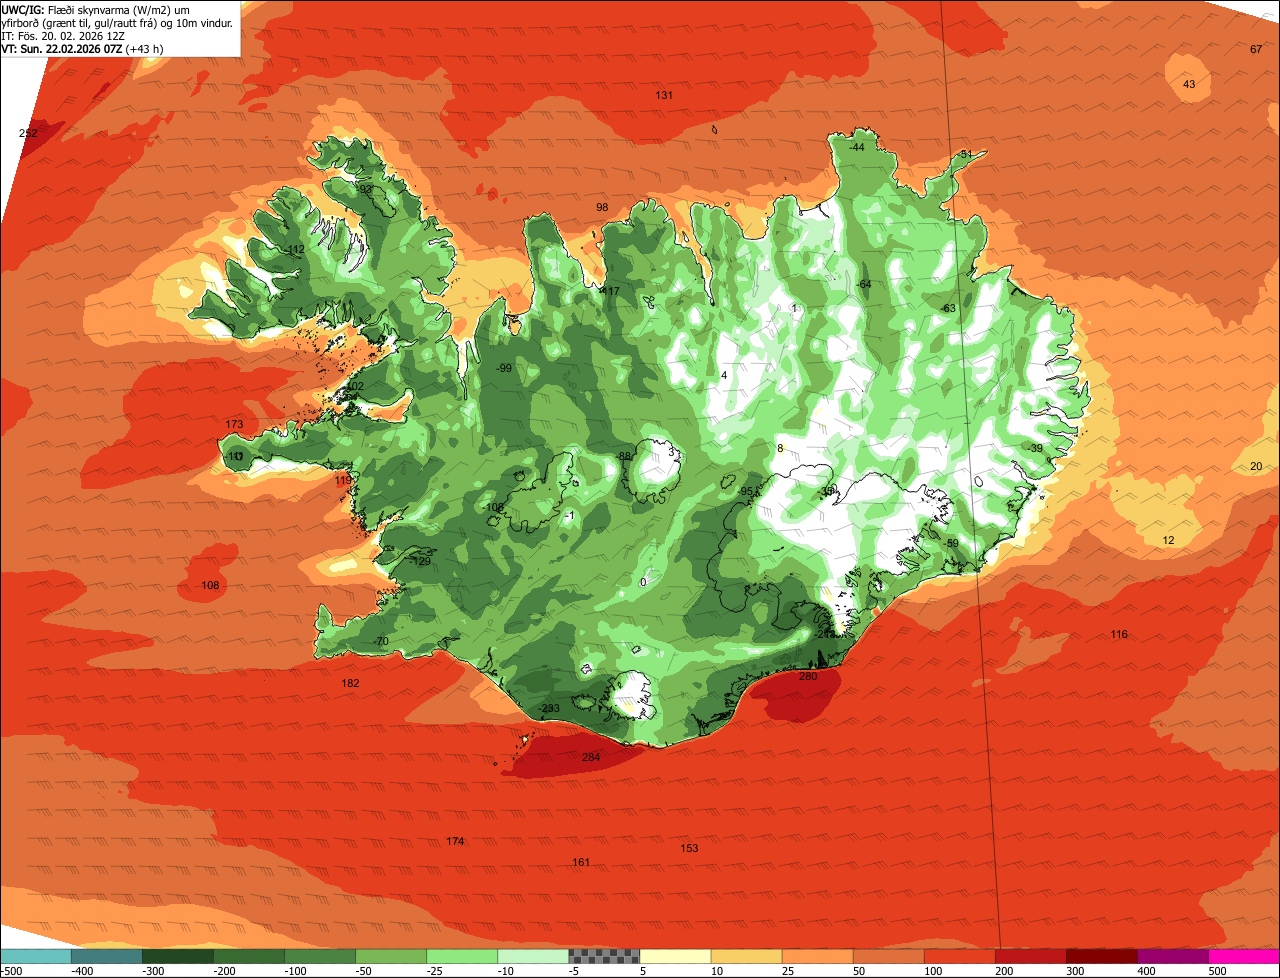This screenshot has height=978, width=1280.
Task: Pick the 25 to 50 light orange swatch
Action: tap(817, 956)
